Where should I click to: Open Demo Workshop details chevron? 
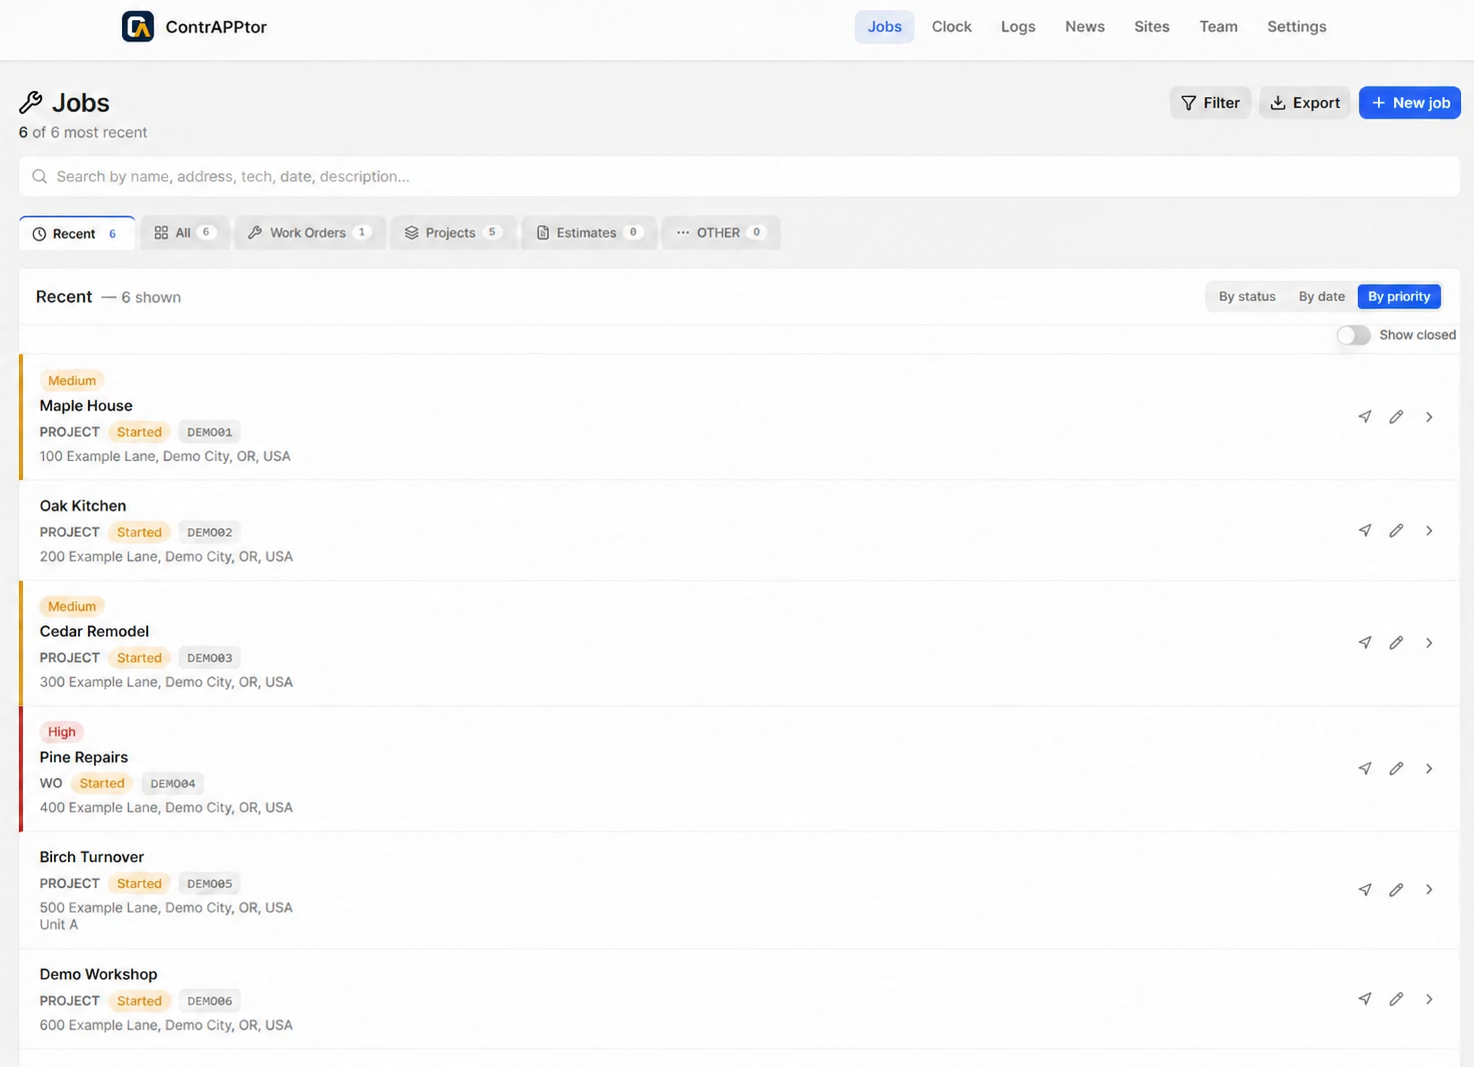point(1429,999)
